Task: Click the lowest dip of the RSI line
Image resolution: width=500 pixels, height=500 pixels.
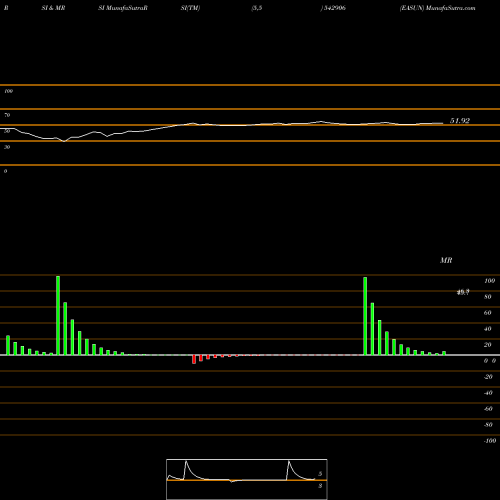Action: click(64, 141)
